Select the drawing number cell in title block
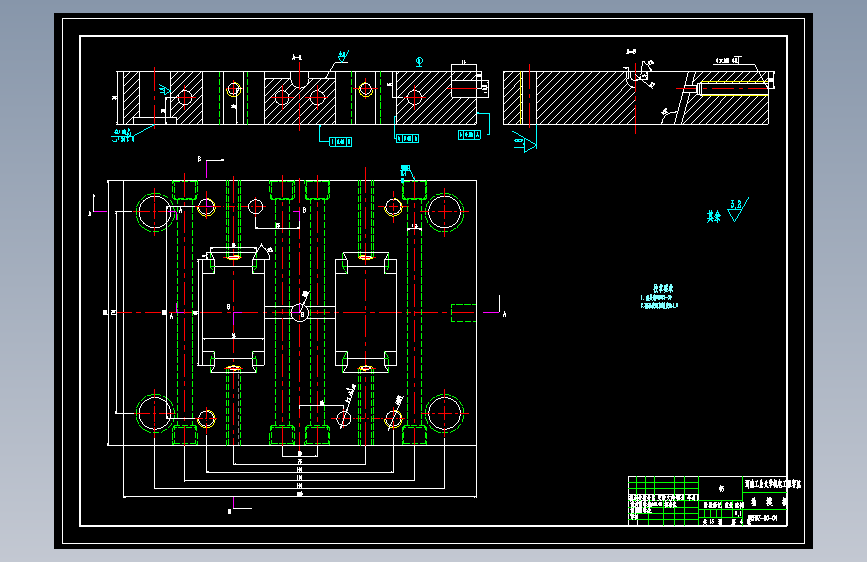This screenshot has width=867, height=562. [764, 518]
